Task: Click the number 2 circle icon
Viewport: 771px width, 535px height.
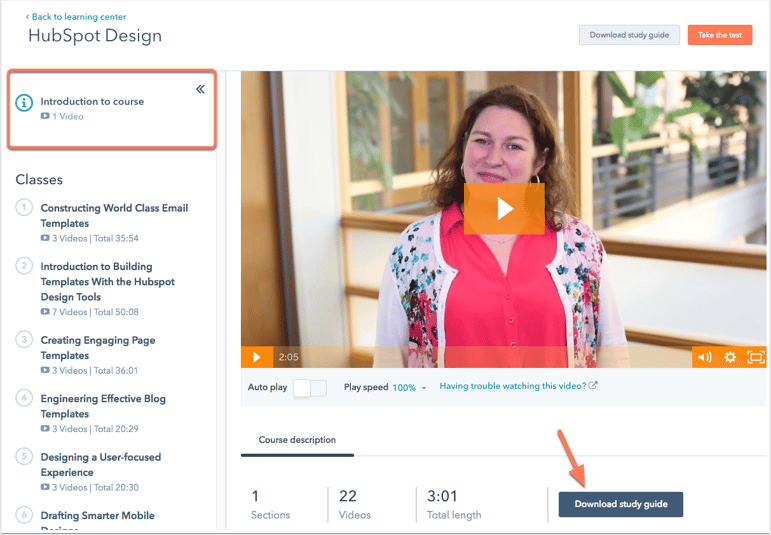Action: click(x=24, y=266)
